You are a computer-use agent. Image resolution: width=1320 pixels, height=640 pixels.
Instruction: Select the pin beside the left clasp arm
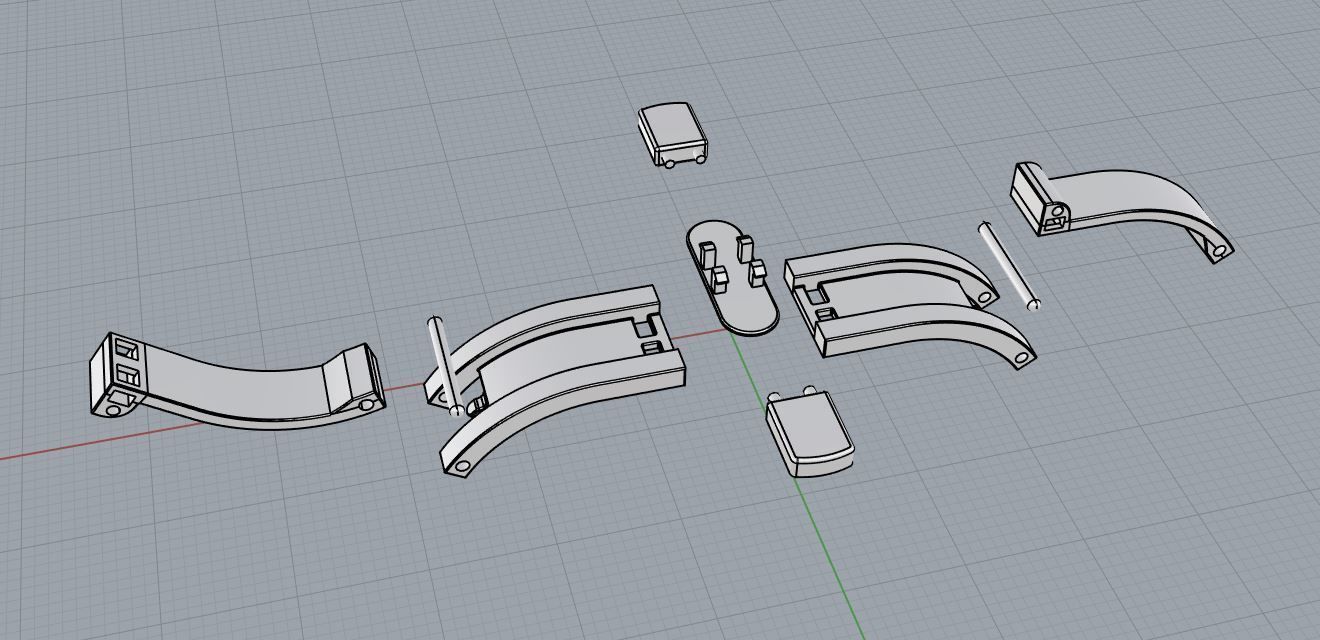446,365
